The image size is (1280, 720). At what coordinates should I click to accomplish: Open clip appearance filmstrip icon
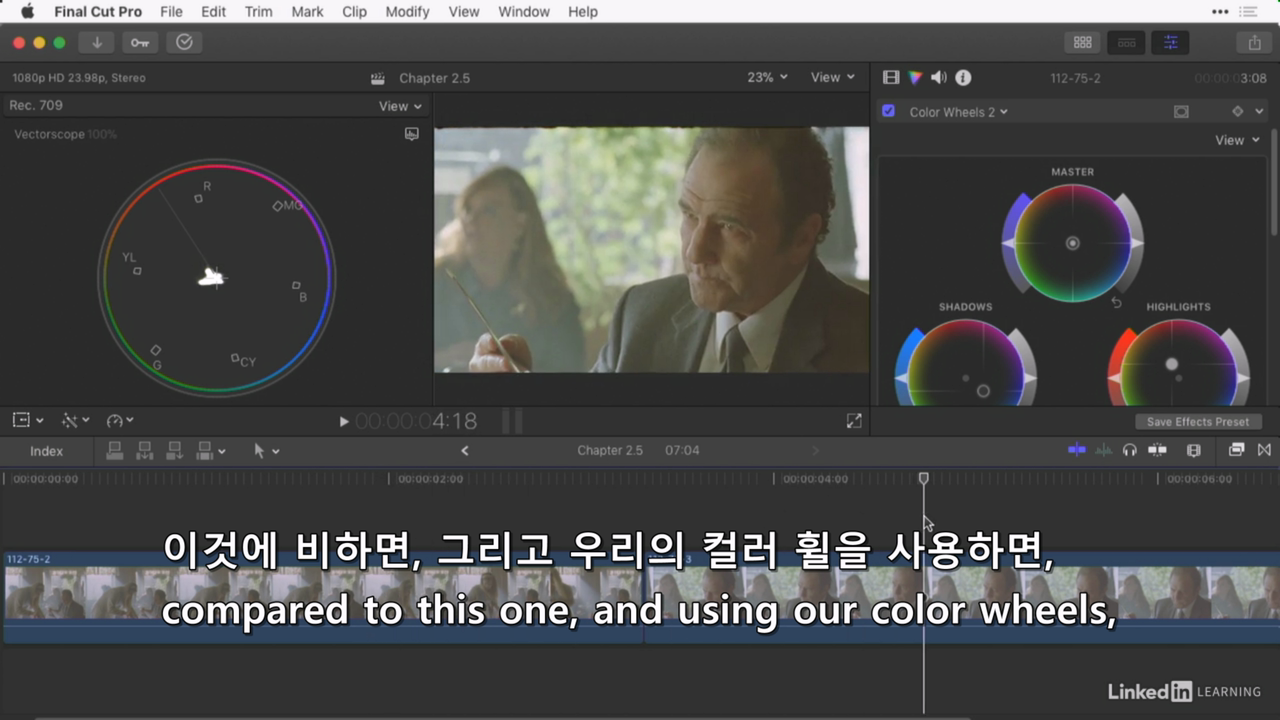point(1193,450)
